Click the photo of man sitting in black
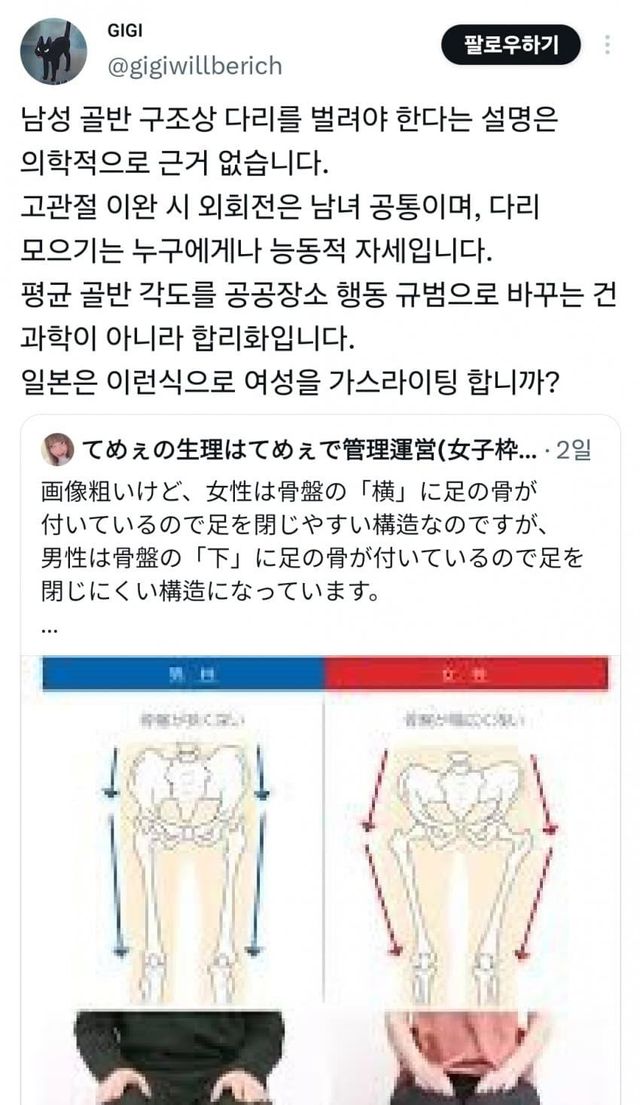This screenshot has width=640, height=1105. click(180, 1057)
